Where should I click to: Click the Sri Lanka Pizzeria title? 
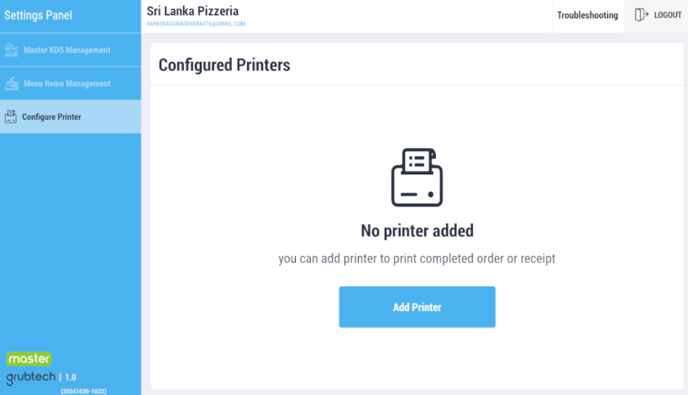(193, 11)
